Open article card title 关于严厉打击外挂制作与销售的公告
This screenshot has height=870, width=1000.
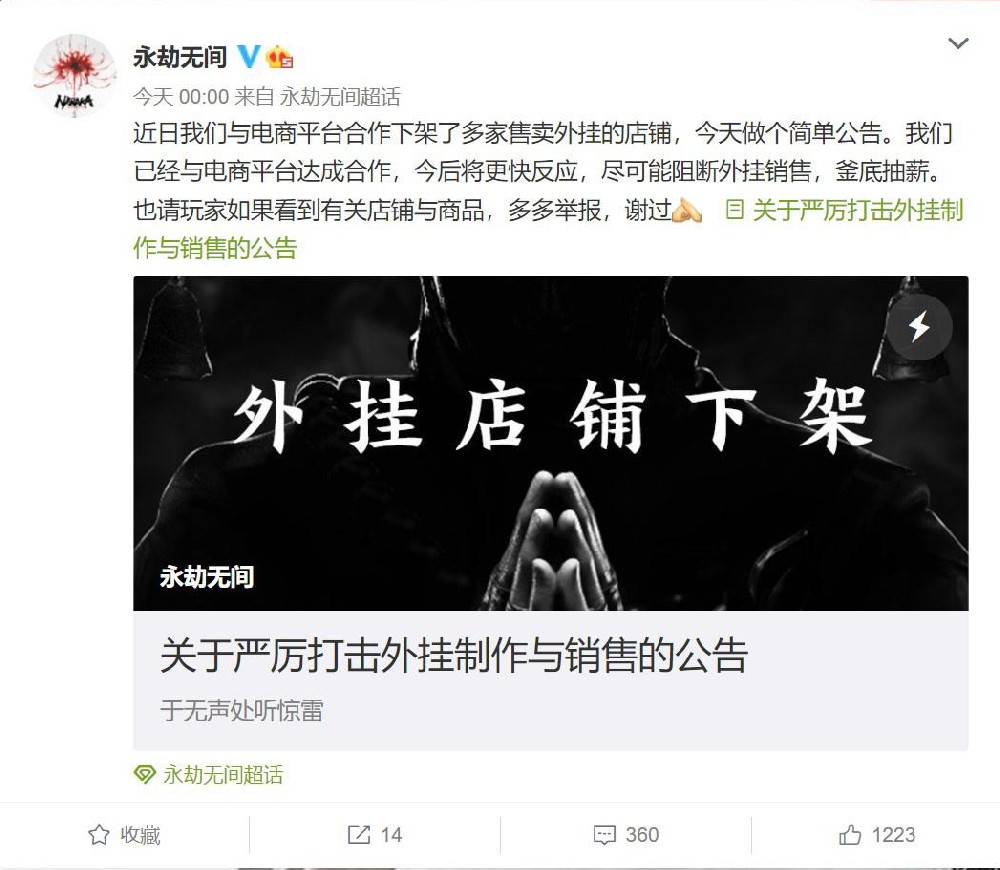(453, 655)
